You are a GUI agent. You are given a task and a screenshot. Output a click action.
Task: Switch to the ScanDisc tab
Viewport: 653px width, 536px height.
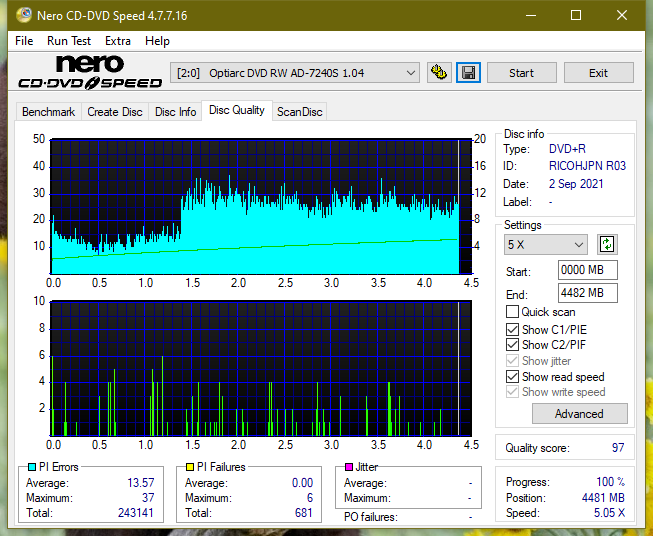(299, 112)
